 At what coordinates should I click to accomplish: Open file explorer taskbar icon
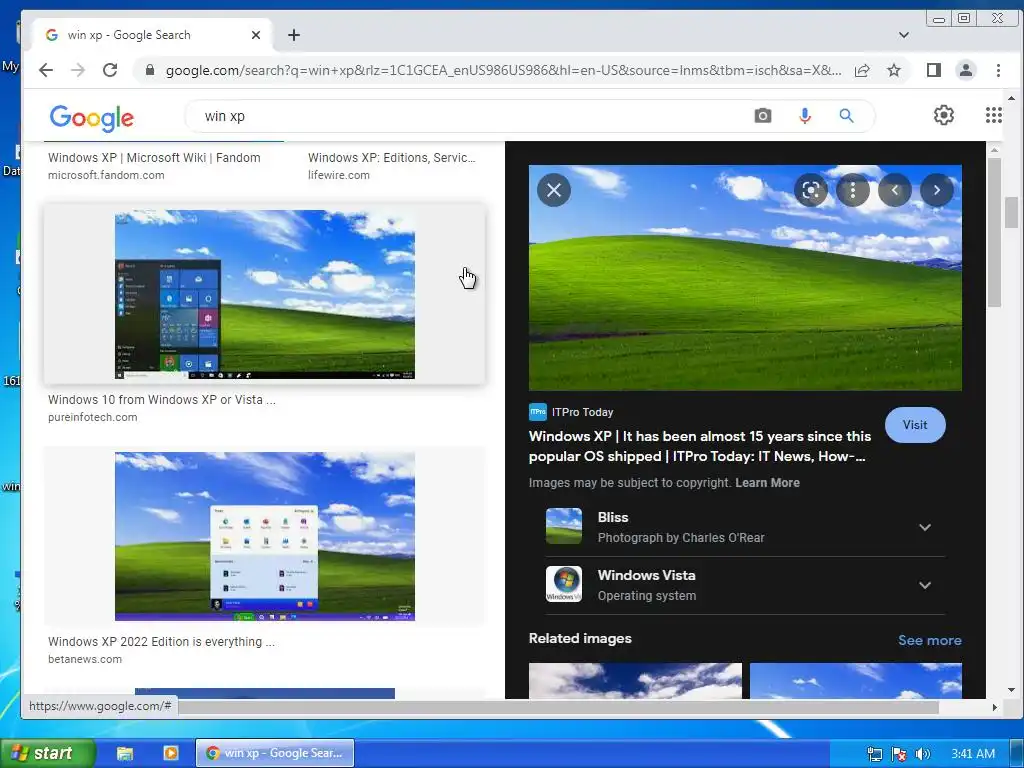125,754
